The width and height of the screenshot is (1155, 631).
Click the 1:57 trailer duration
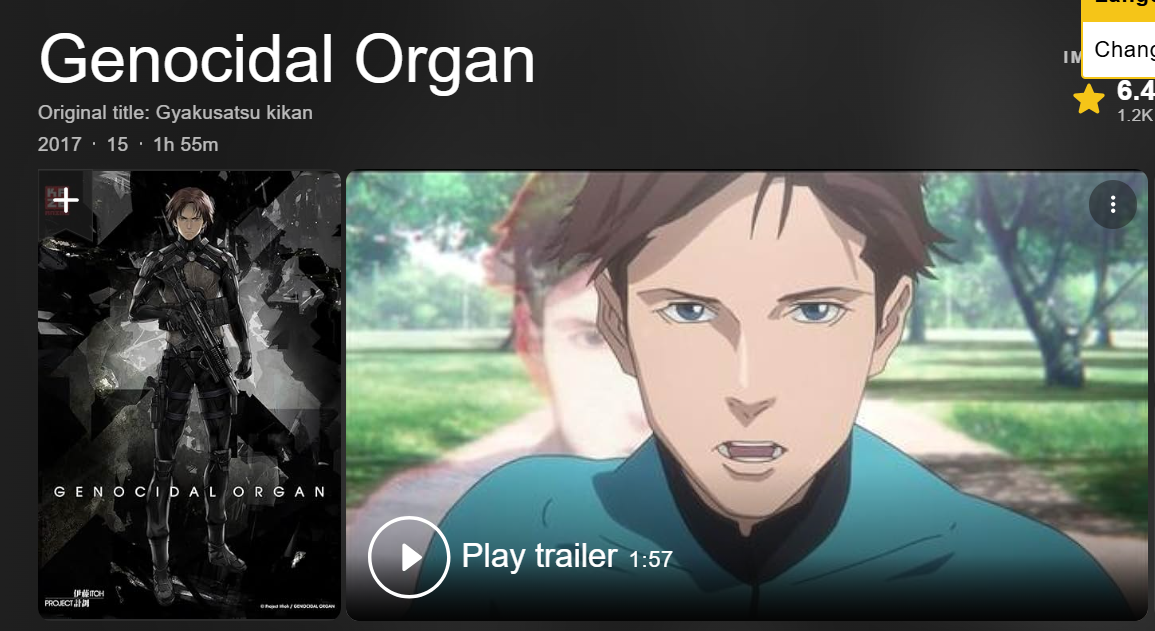[x=650, y=560]
